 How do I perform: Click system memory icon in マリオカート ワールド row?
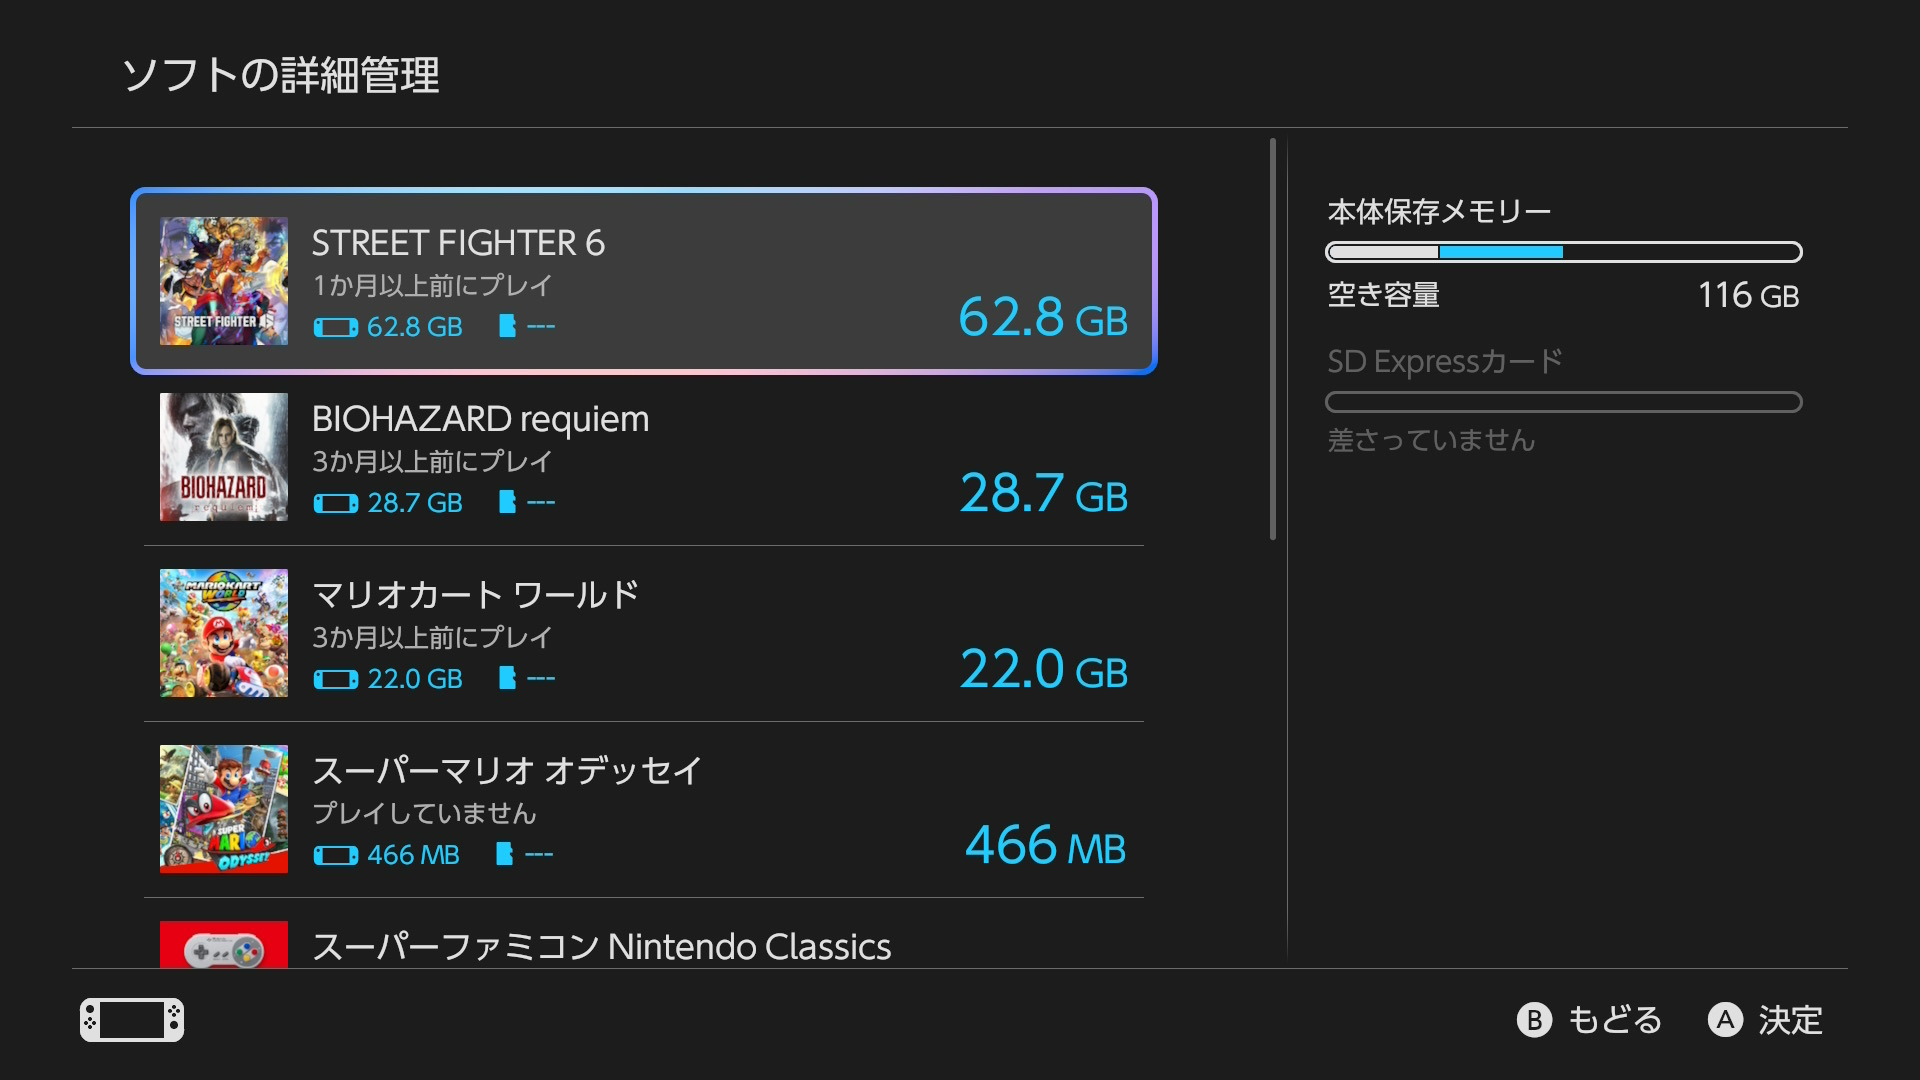tap(335, 679)
